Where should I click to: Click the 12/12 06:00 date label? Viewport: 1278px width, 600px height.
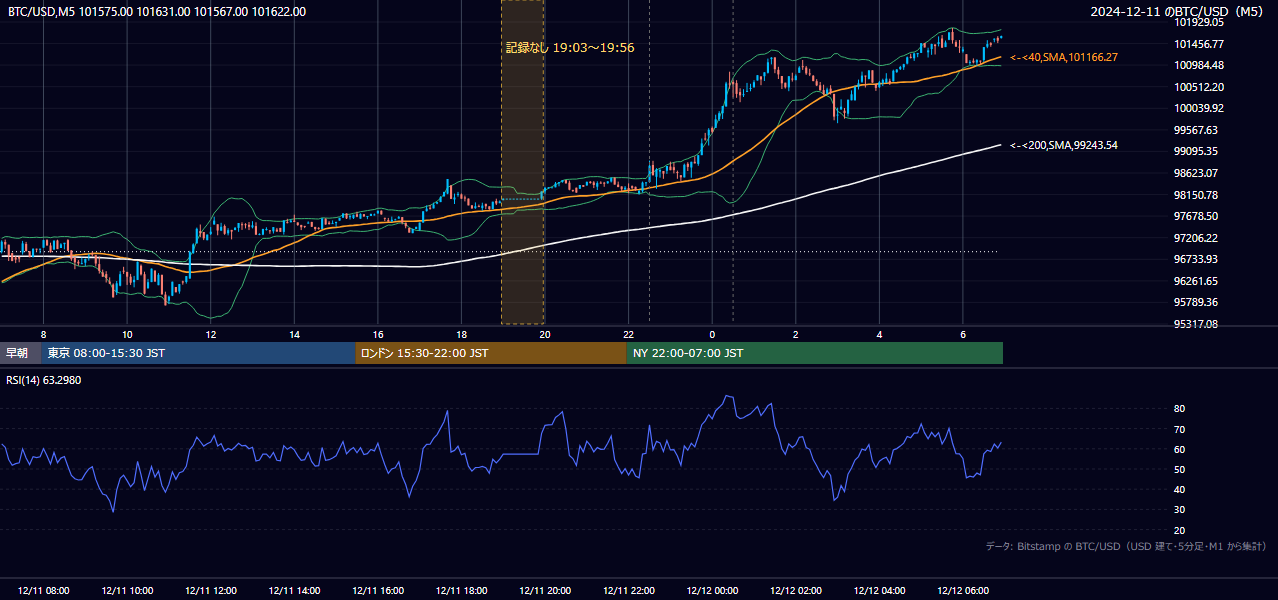[963, 591]
